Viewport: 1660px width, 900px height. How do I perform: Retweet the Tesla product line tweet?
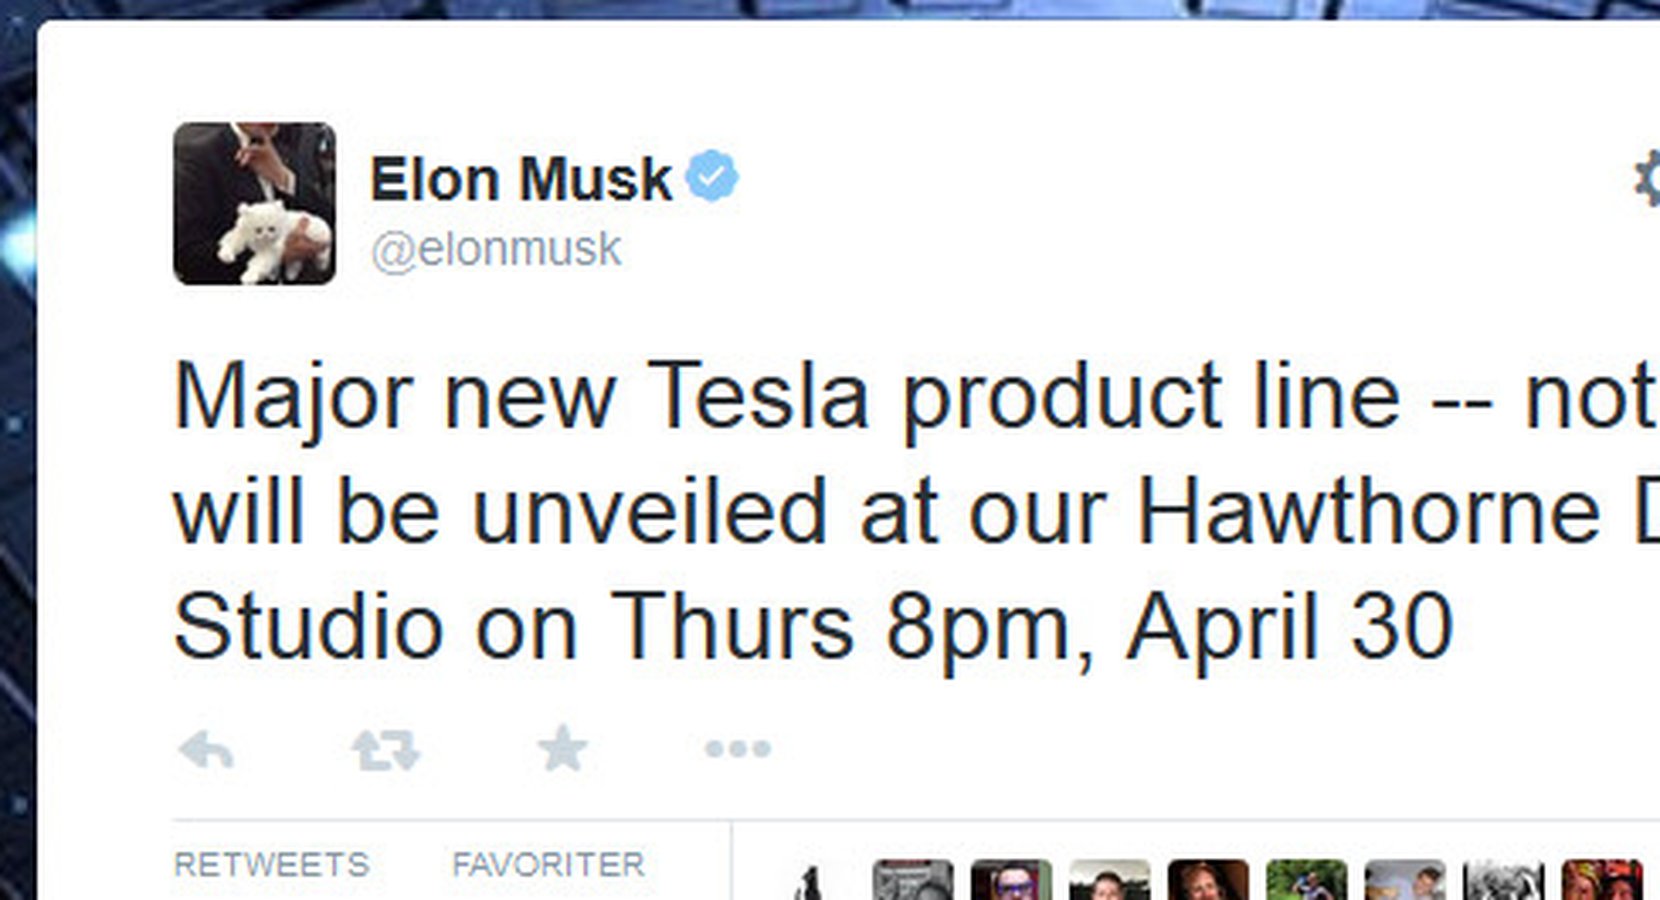pos(386,749)
